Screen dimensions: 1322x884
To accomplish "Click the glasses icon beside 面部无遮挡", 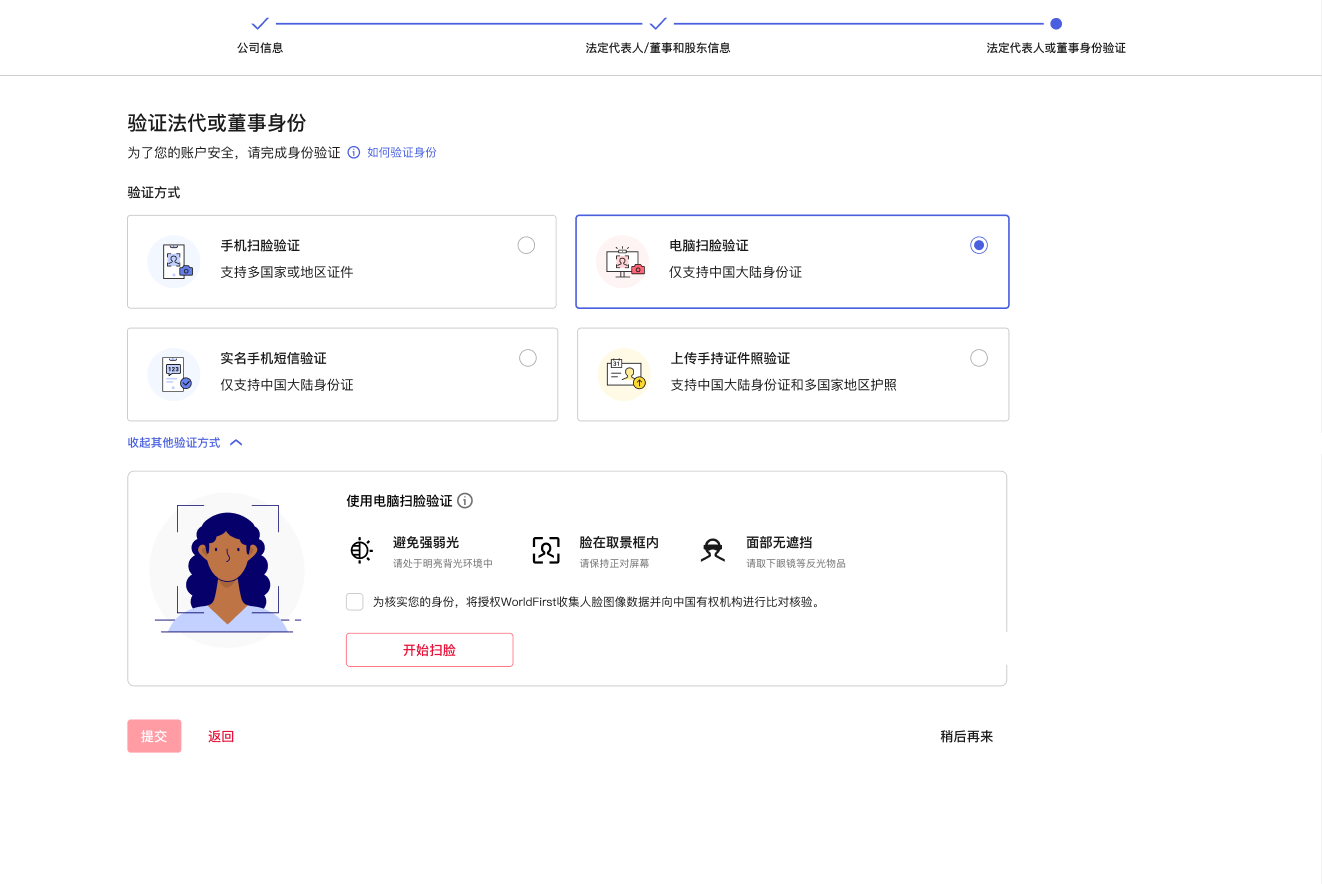I will tap(712, 548).
